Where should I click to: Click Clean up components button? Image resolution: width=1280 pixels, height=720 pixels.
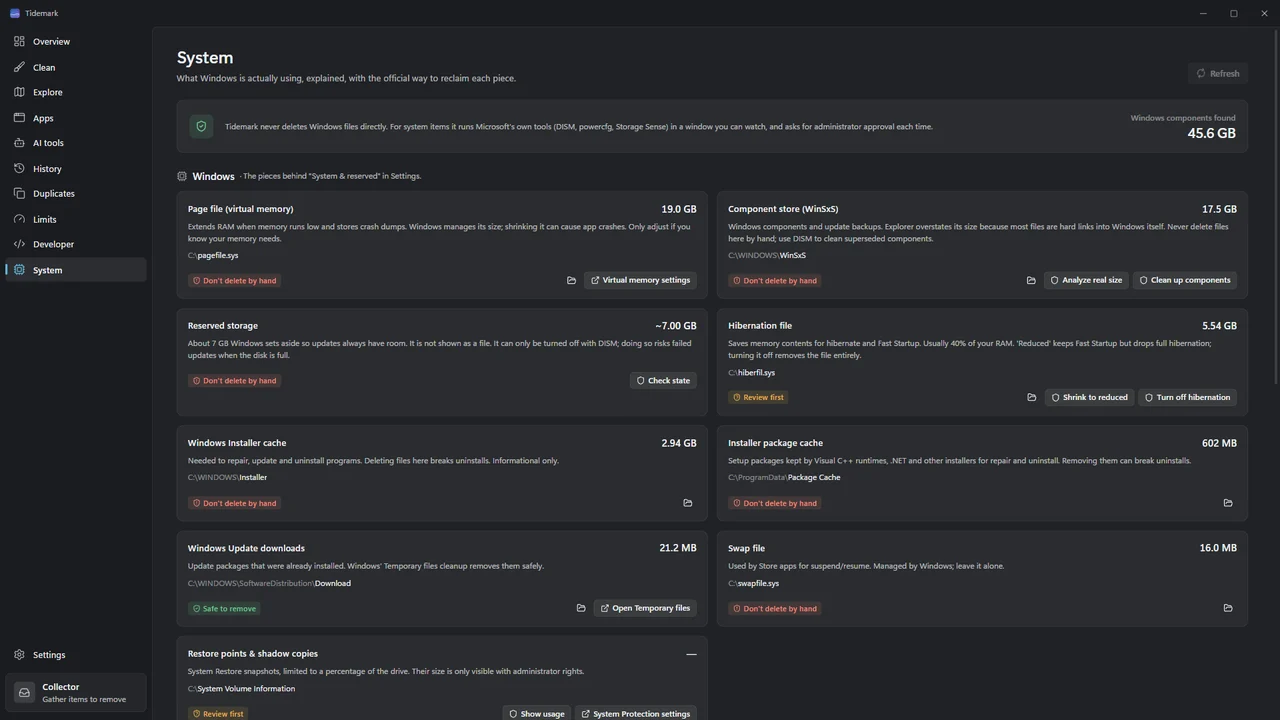tap(1185, 280)
